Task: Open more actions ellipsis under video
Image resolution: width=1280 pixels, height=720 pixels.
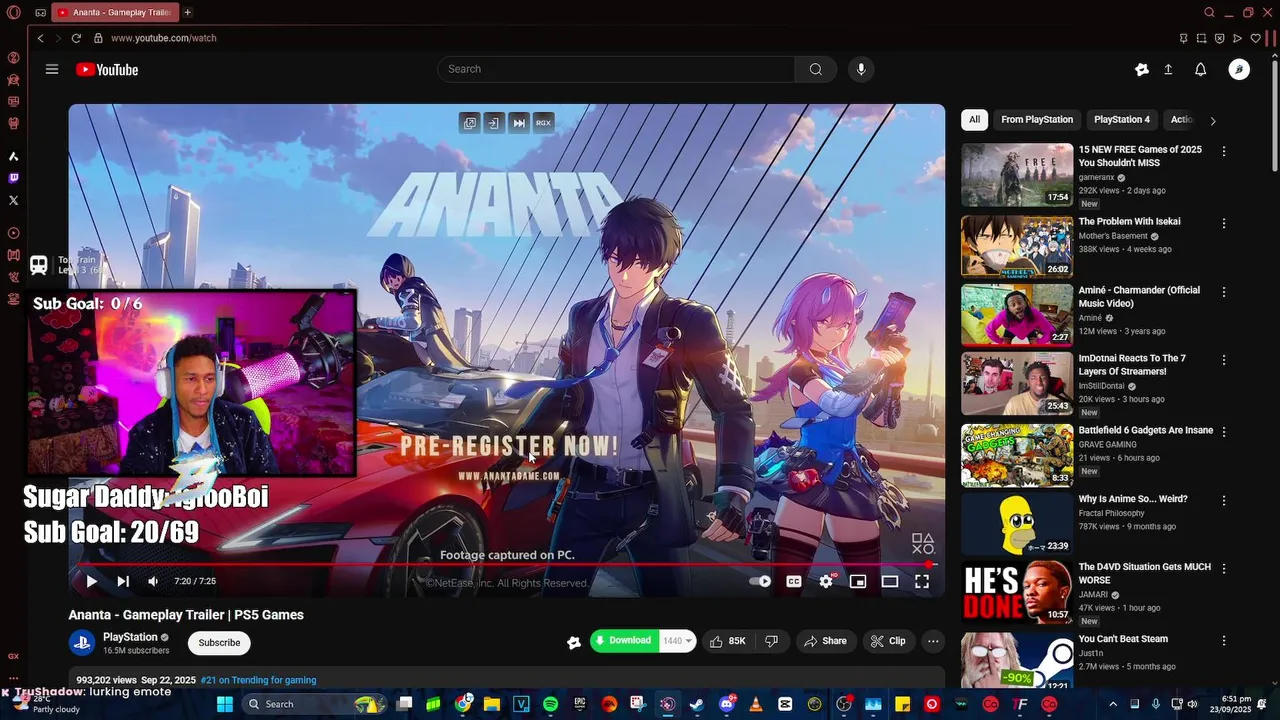Action: point(933,641)
